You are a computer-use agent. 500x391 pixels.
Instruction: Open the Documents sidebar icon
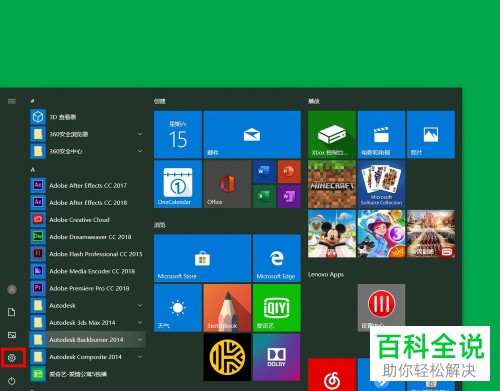click(x=12, y=312)
